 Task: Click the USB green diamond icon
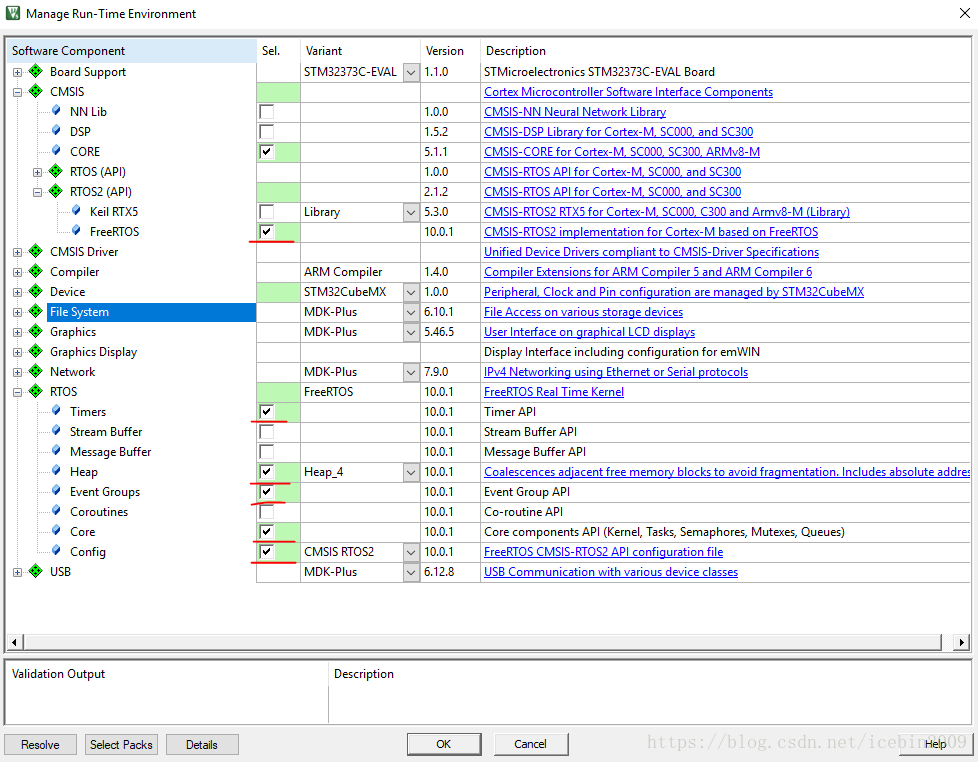(36, 571)
